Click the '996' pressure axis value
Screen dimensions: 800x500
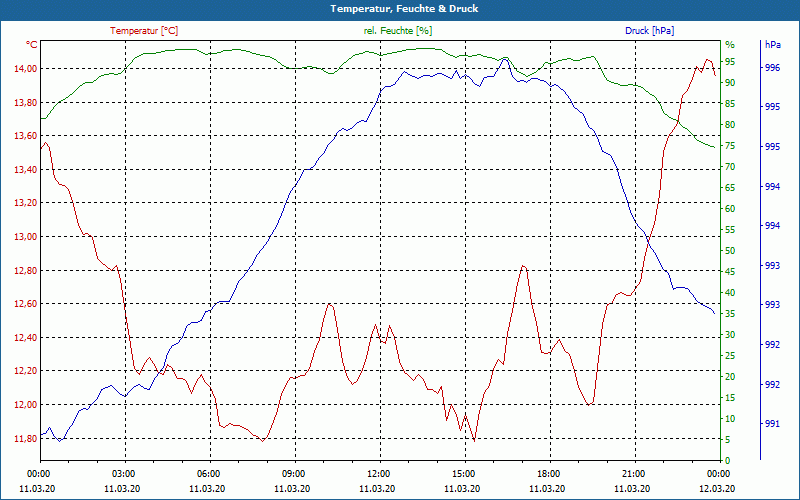click(x=772, y=68)
